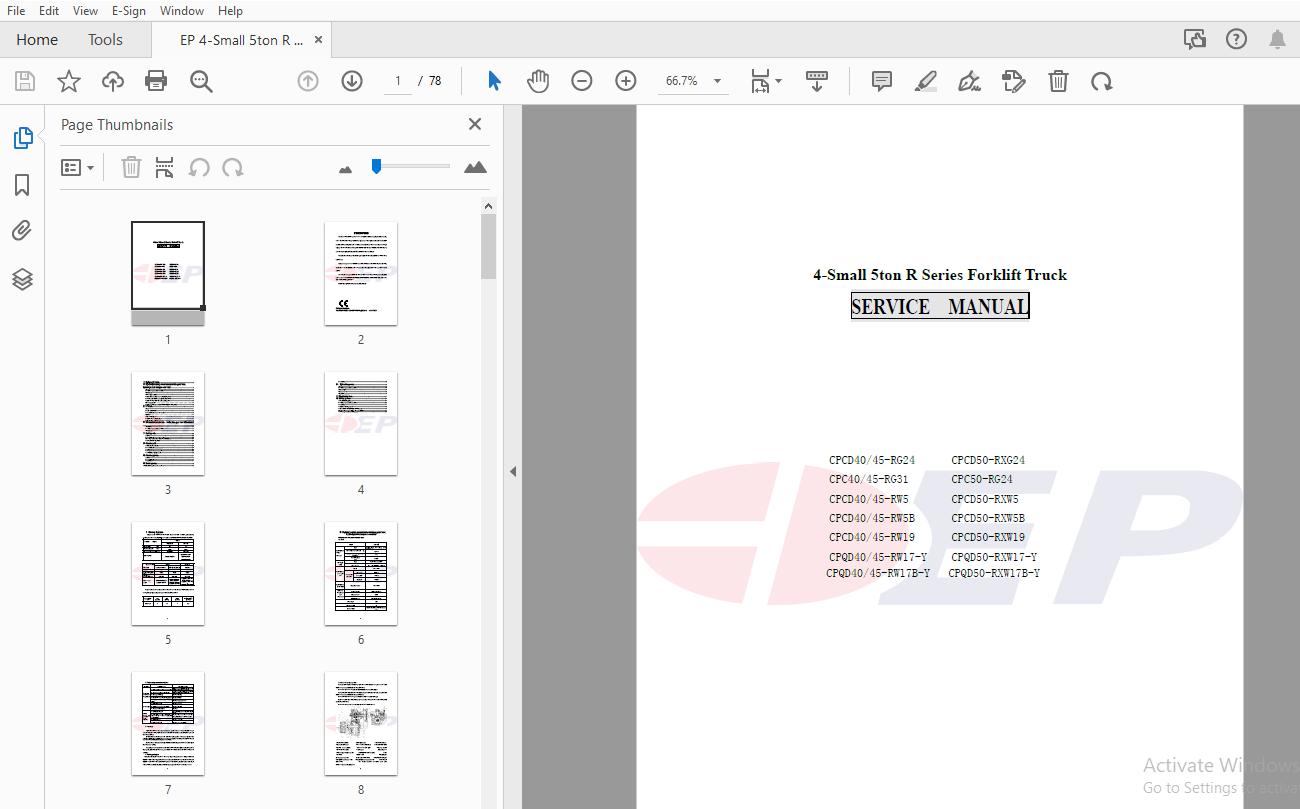1300x809 pixels.
Task: Enlarge thumbnail size large mountain icon
Action: tap(476, 167)
